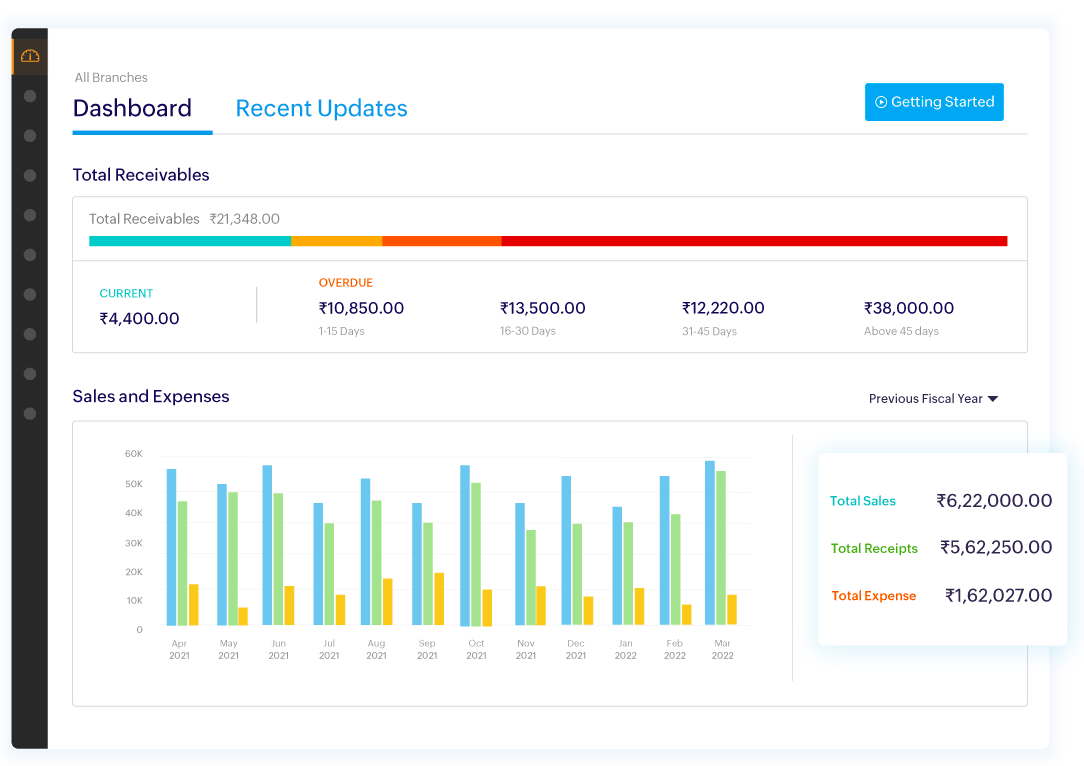
Task: Click the second circular sidebar navigation icon
Action: coord(30,135)
